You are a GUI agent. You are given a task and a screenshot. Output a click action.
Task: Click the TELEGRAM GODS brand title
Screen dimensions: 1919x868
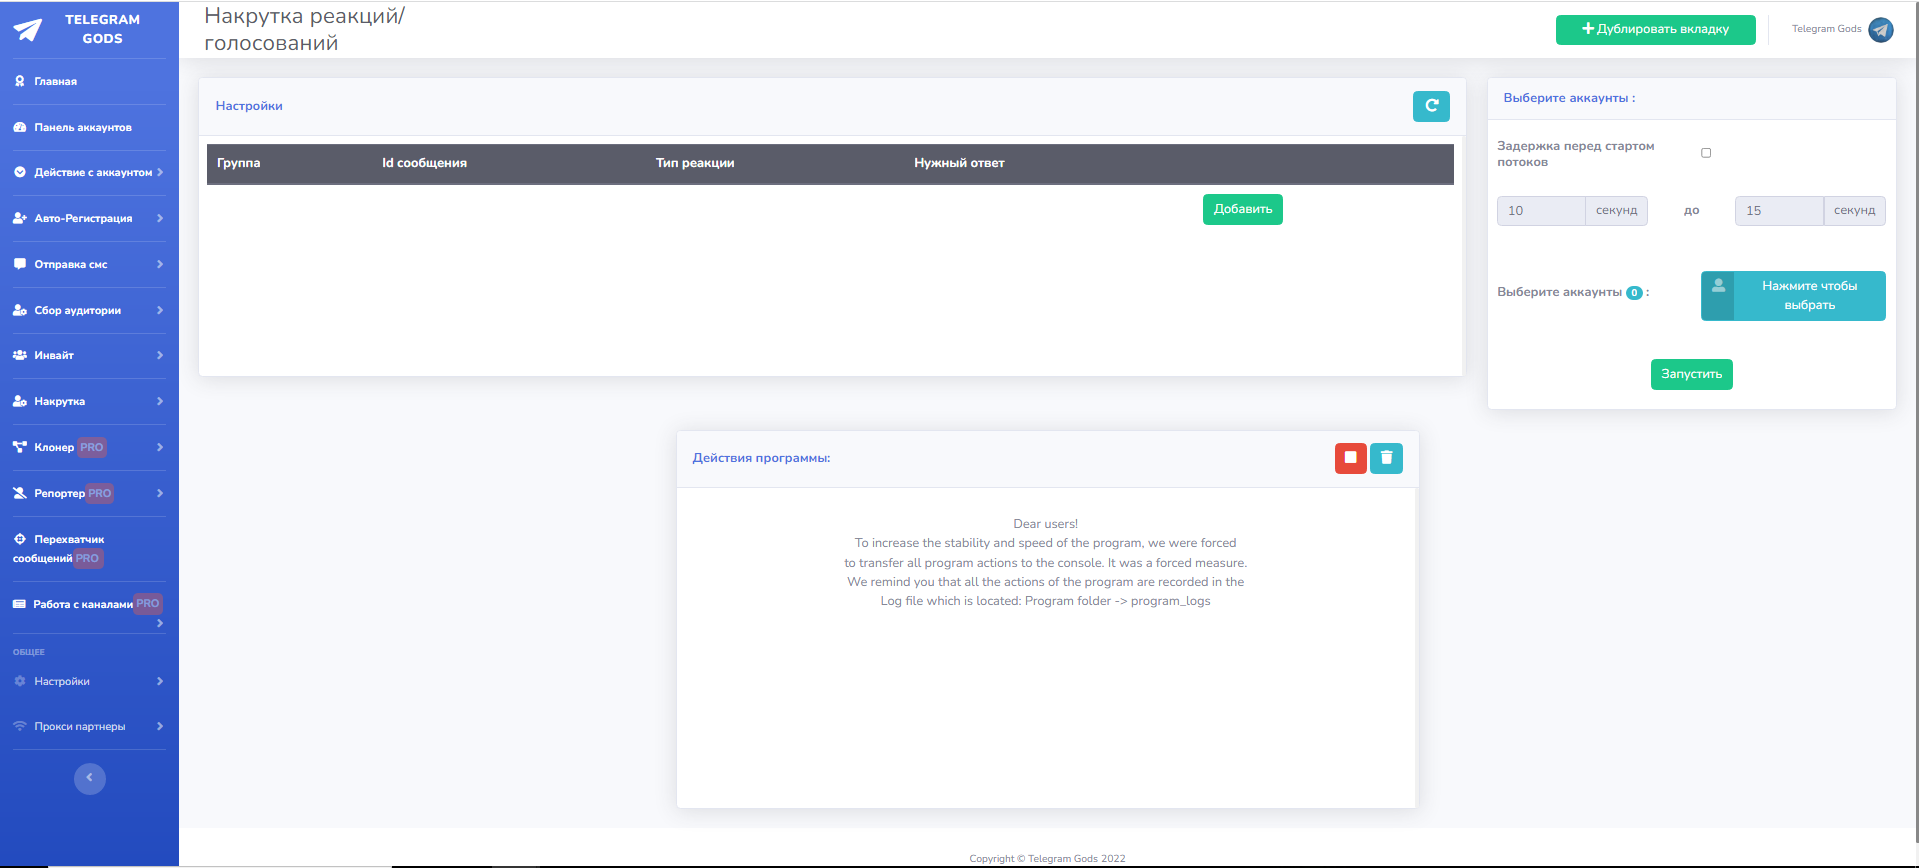tap(102, 29)
